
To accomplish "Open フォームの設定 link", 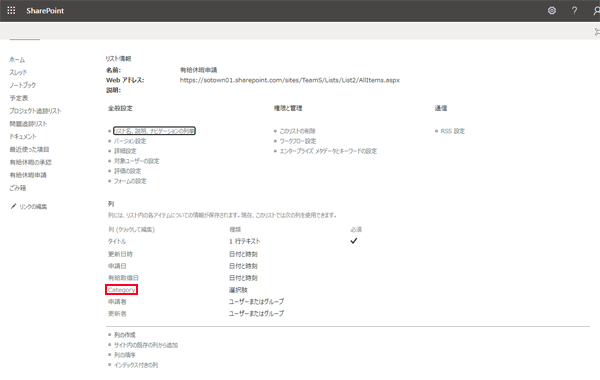I will pos(130,181).
